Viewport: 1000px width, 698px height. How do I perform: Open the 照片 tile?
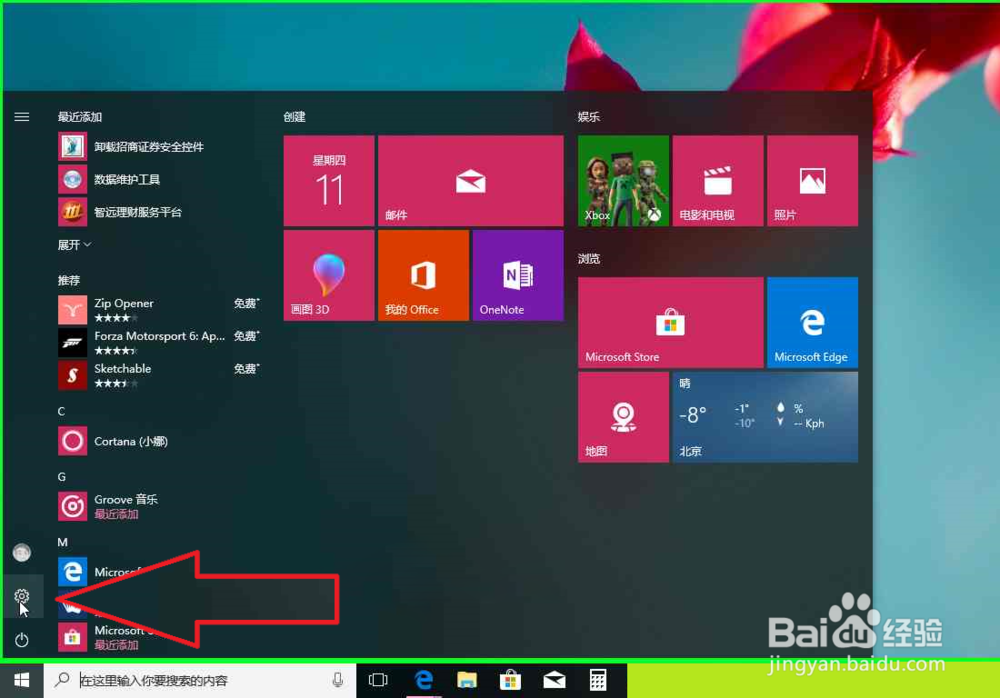click(812, 180)
